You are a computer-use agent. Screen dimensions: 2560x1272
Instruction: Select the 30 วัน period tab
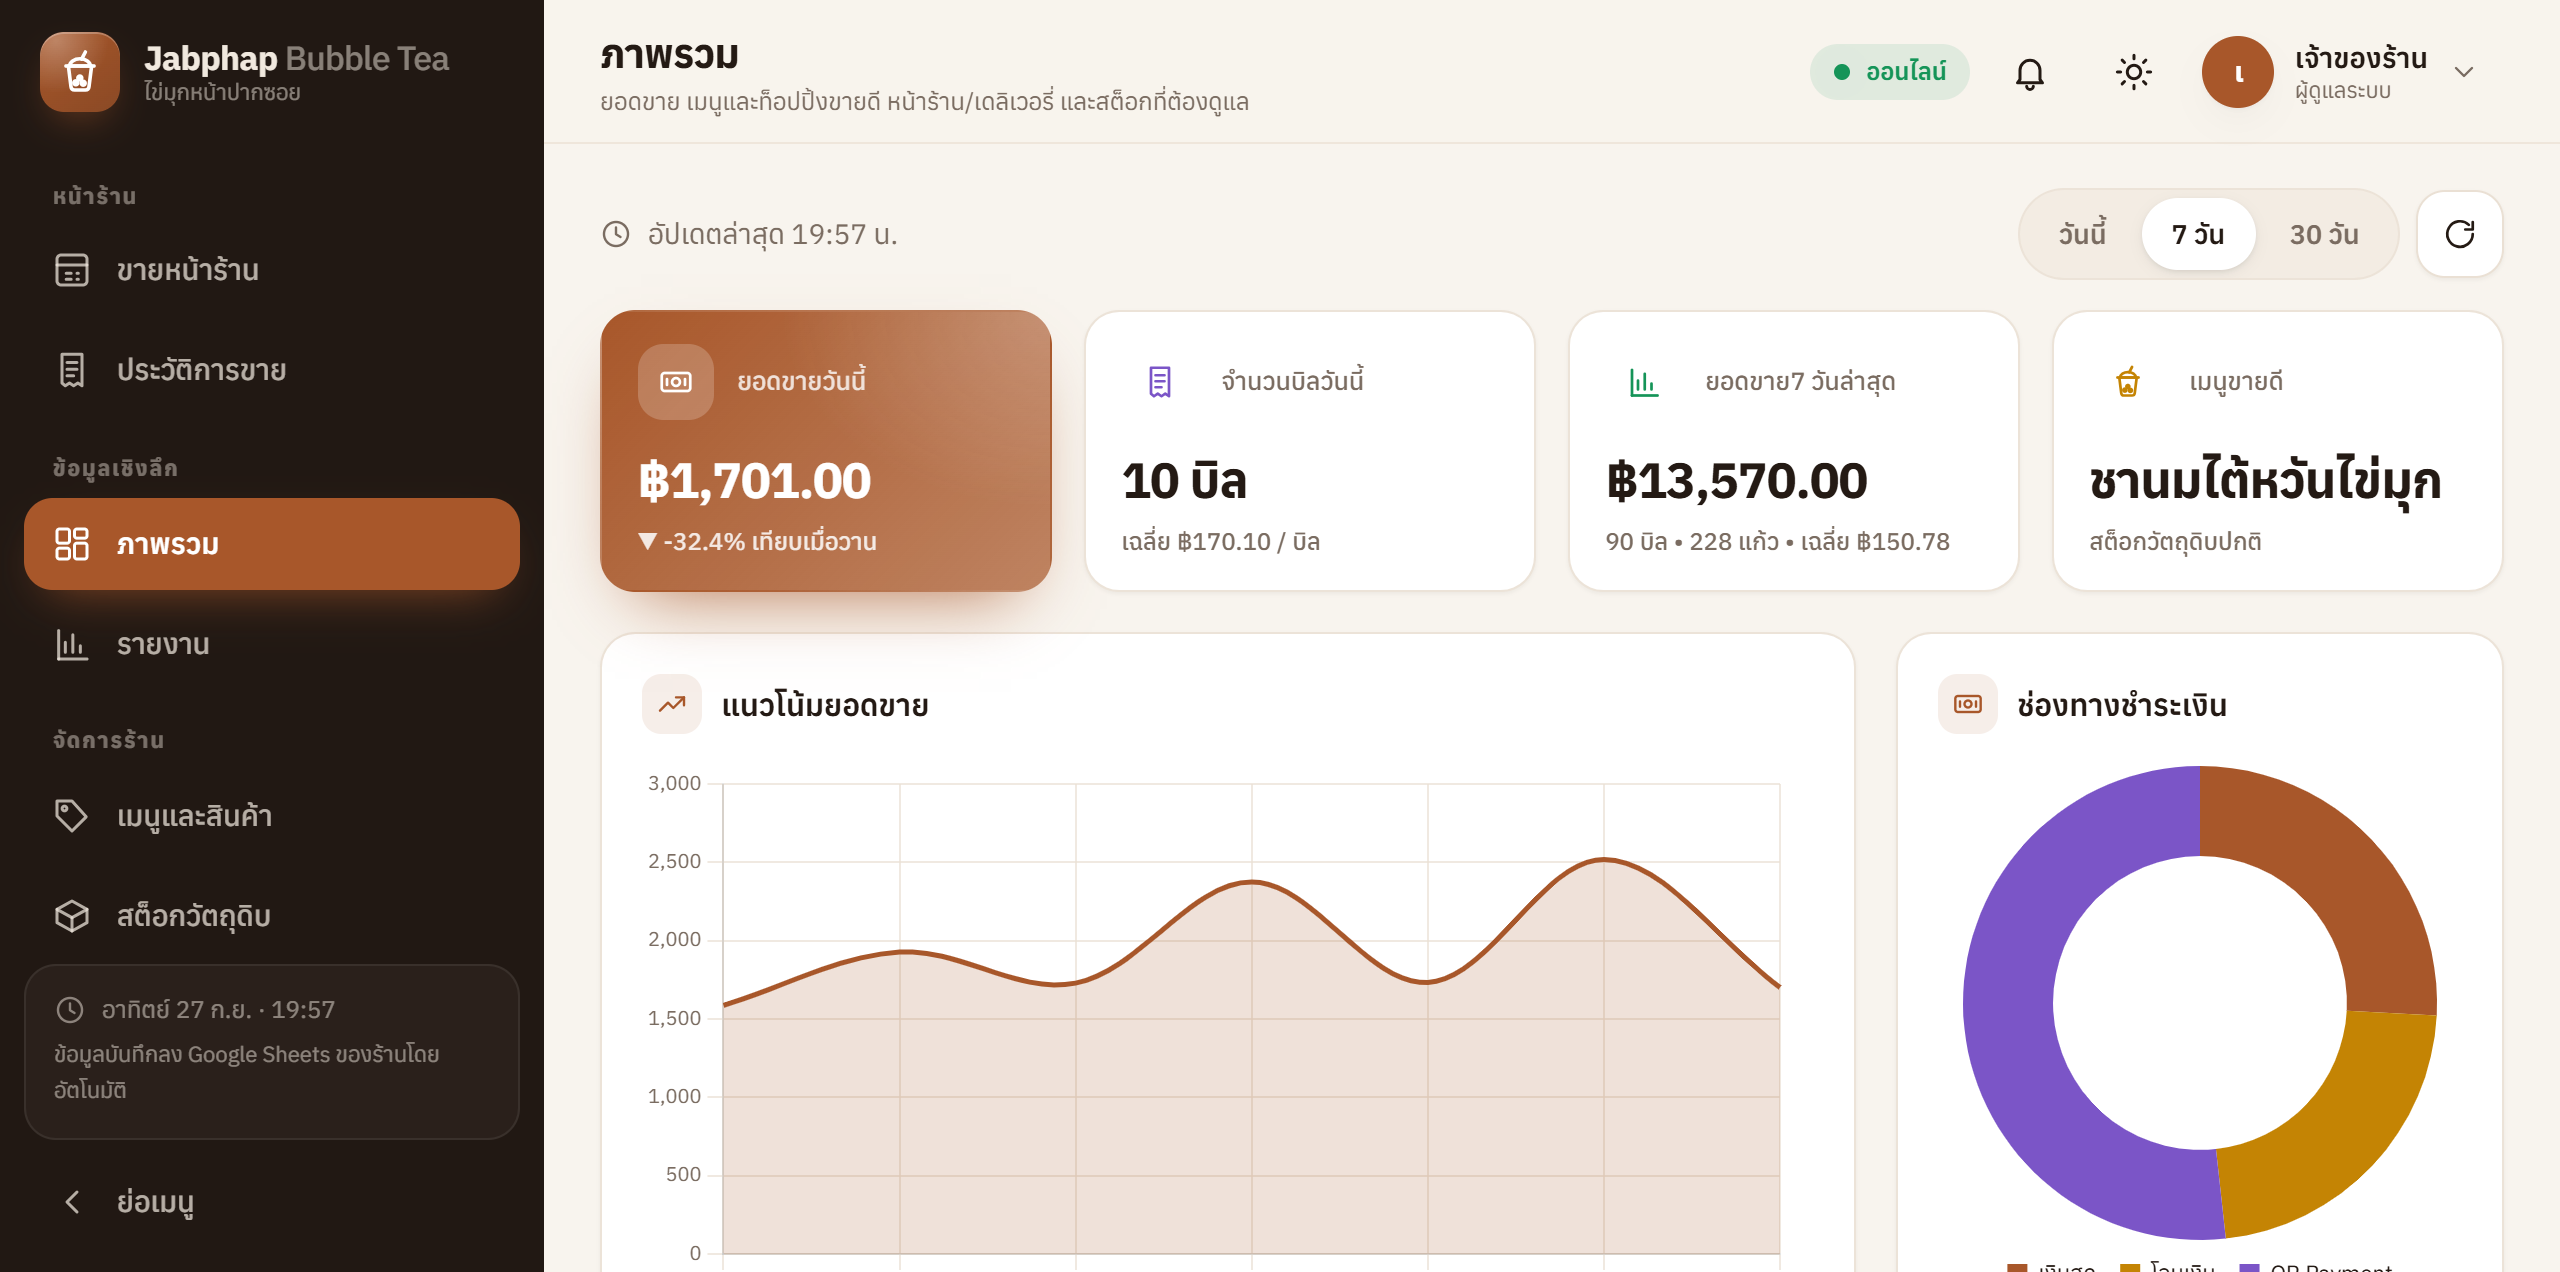[2324, 234]
